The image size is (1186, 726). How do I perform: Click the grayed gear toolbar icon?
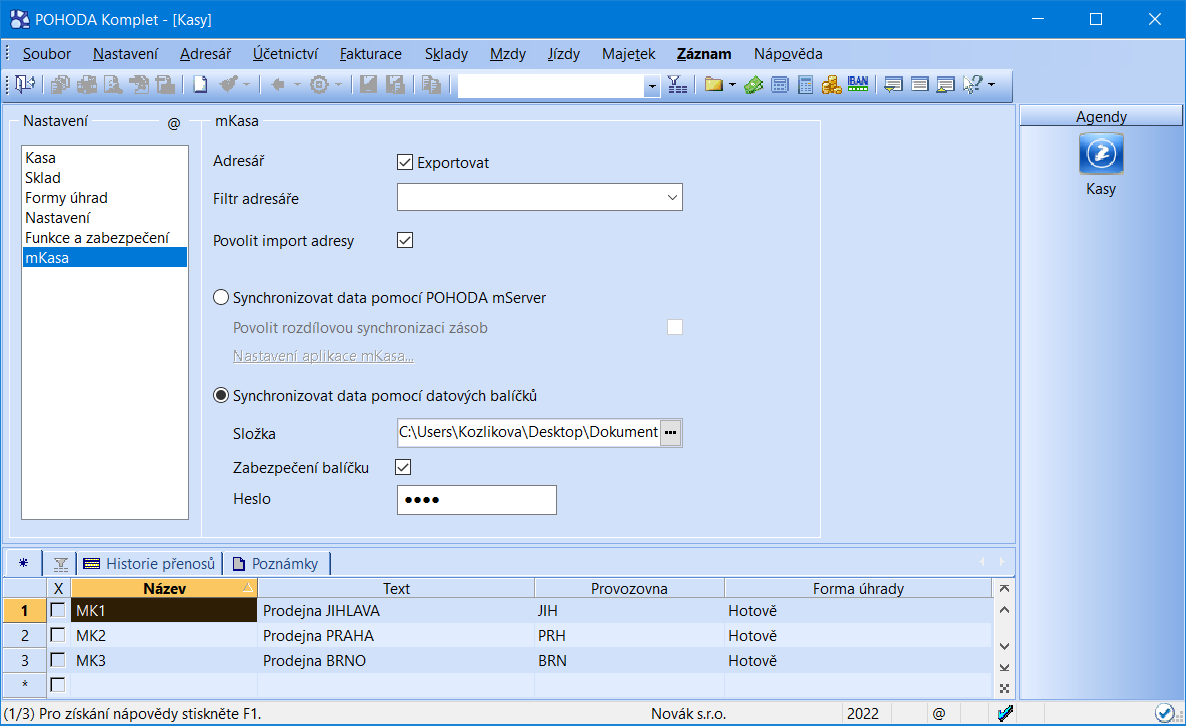(319, 85)
